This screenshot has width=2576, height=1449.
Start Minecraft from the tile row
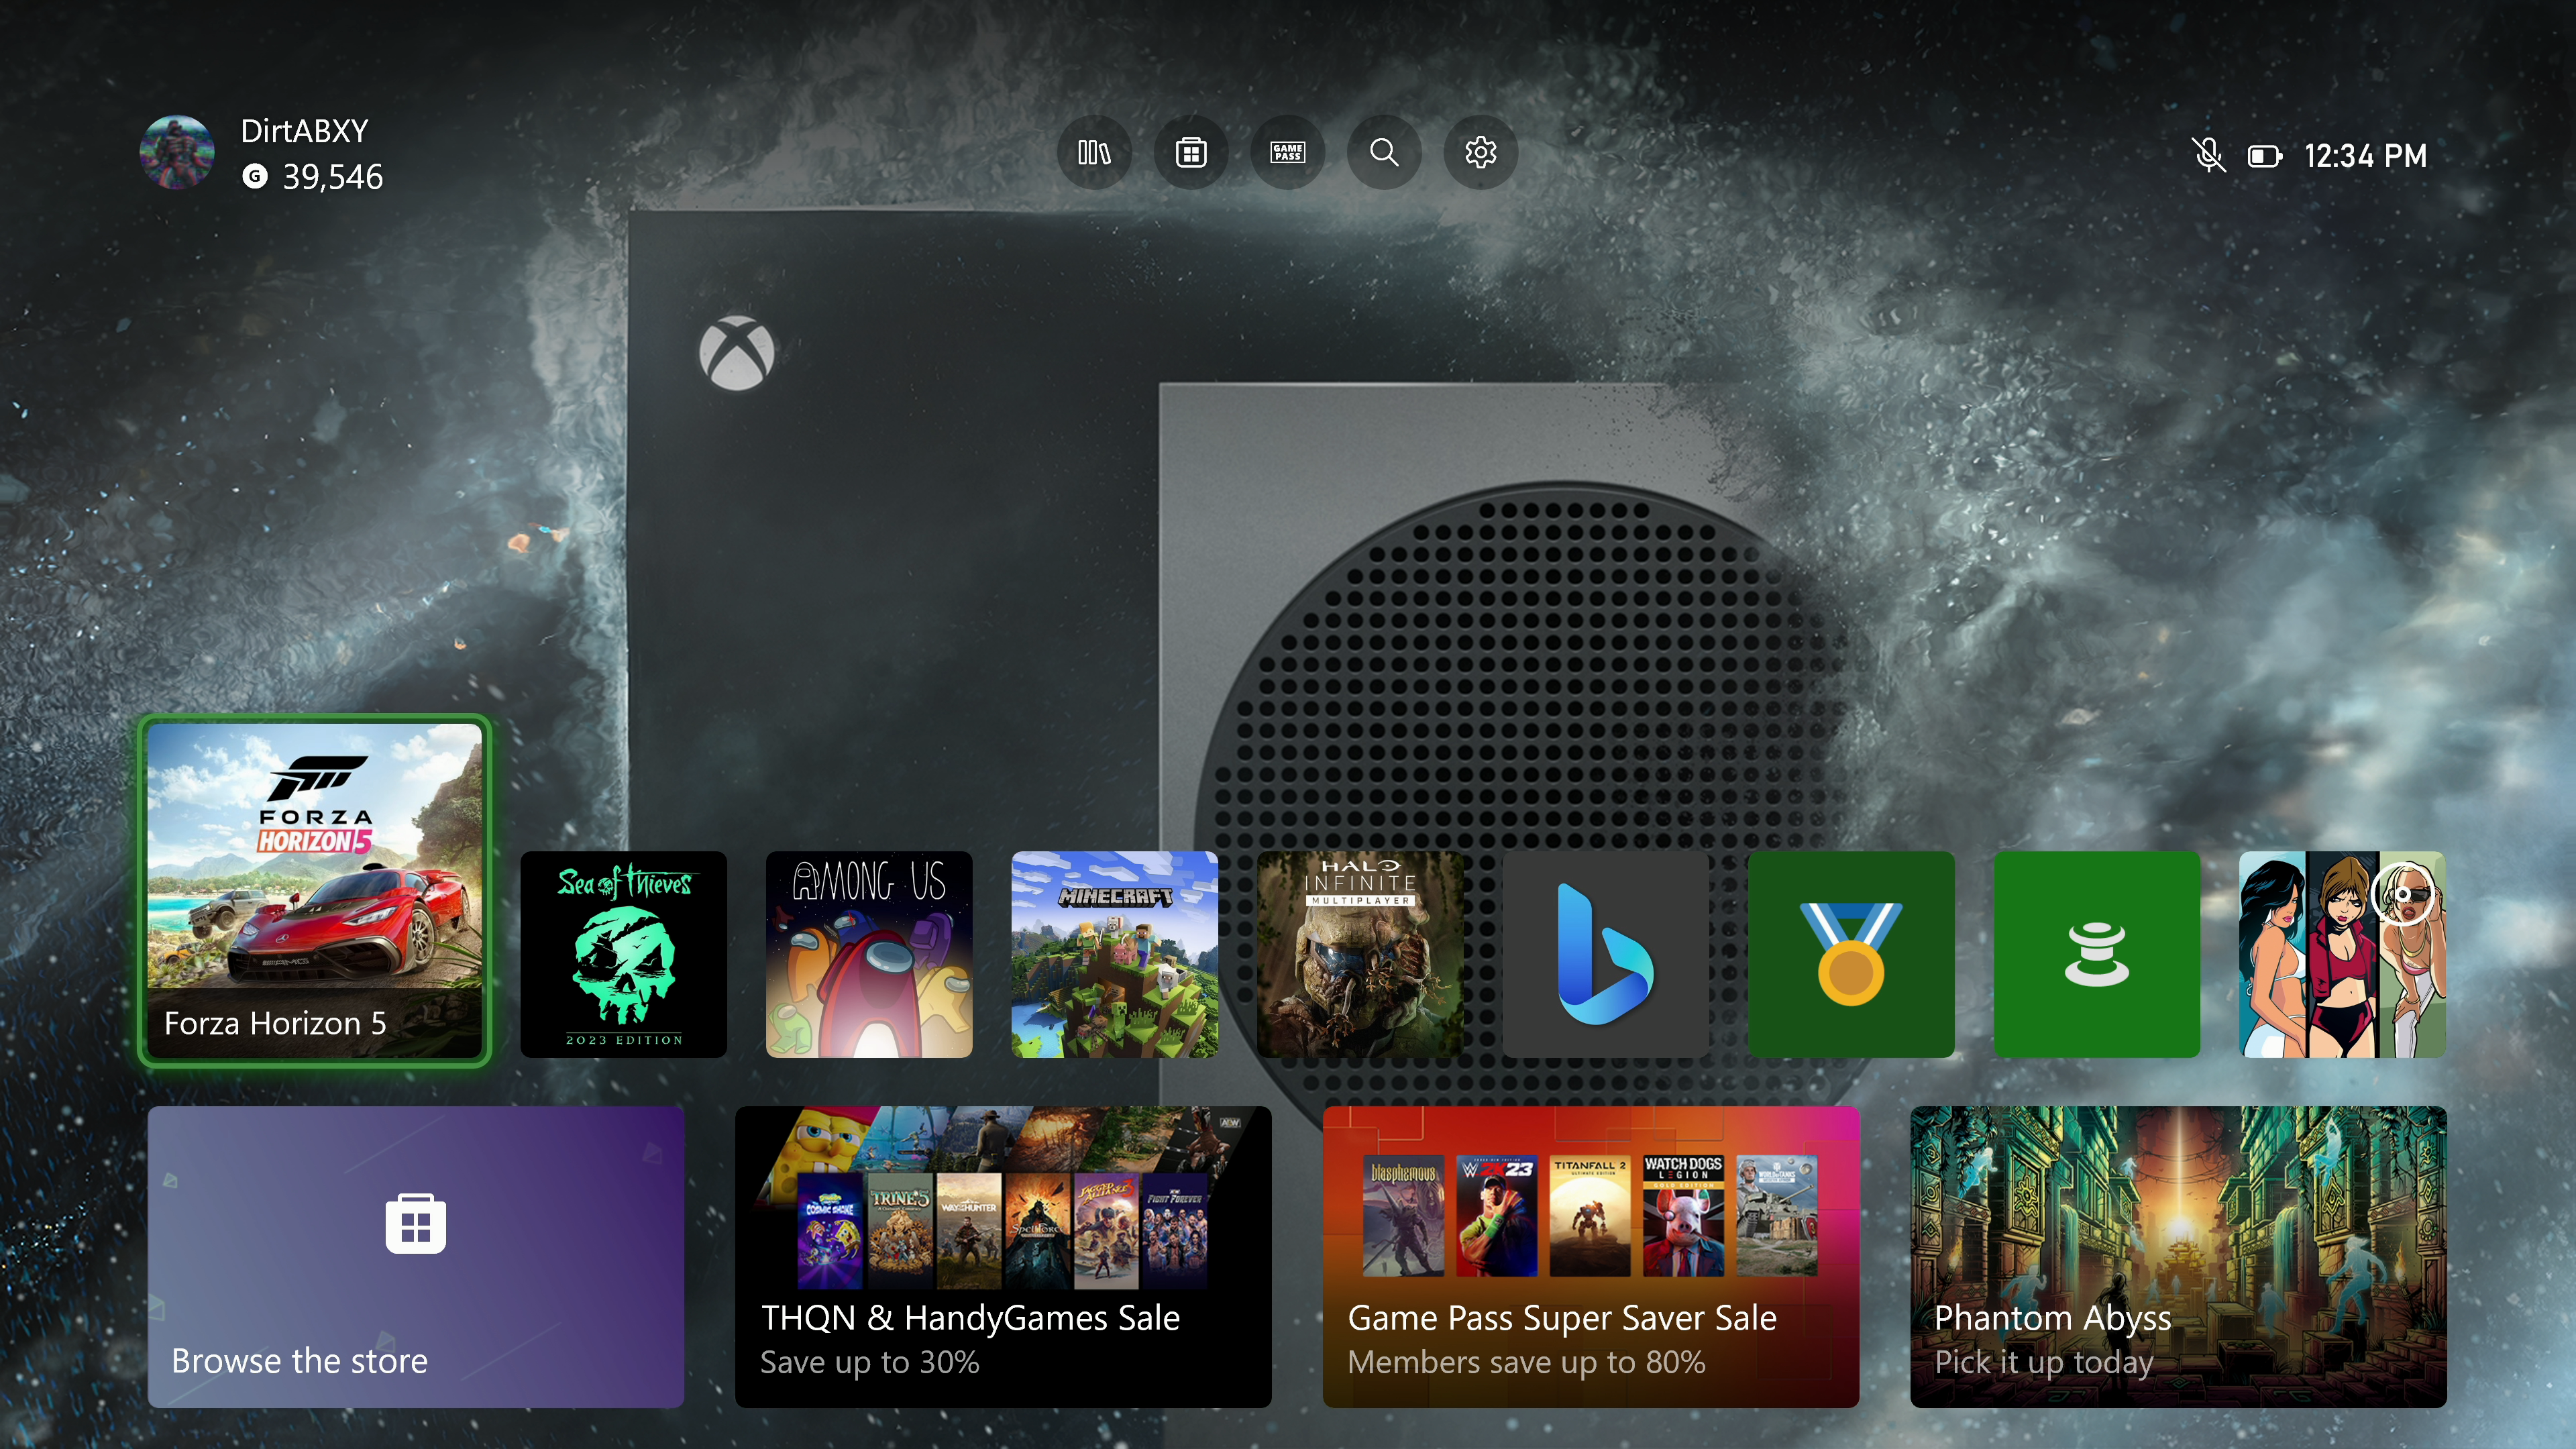point(1114,954)
